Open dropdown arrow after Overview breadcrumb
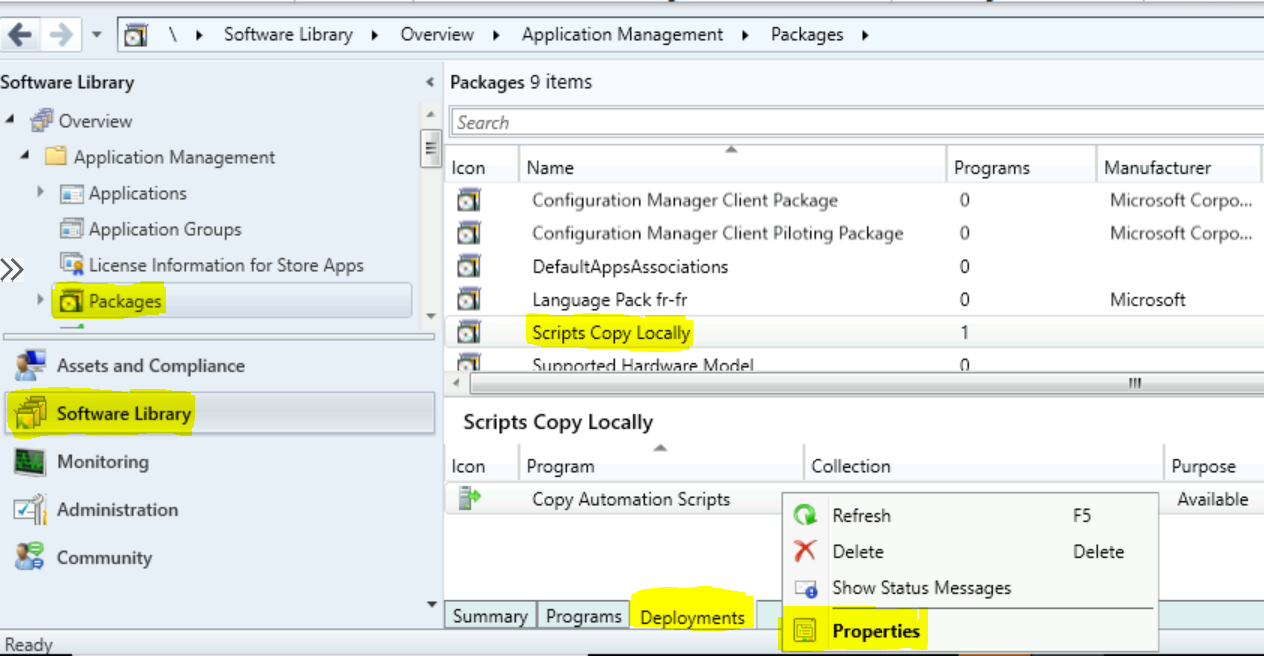 pyautogui.click(x=495, y=35)
